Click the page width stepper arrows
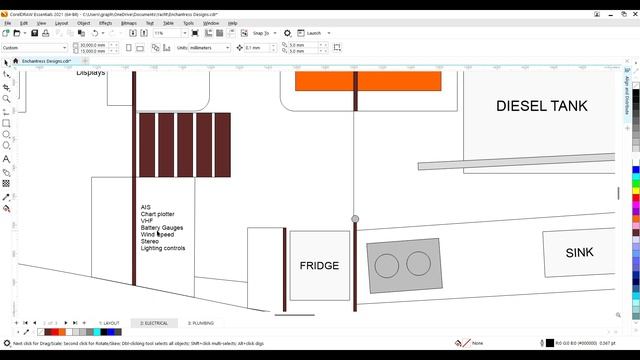The height and width of the screenshot is (360, 640). point(113,45)
